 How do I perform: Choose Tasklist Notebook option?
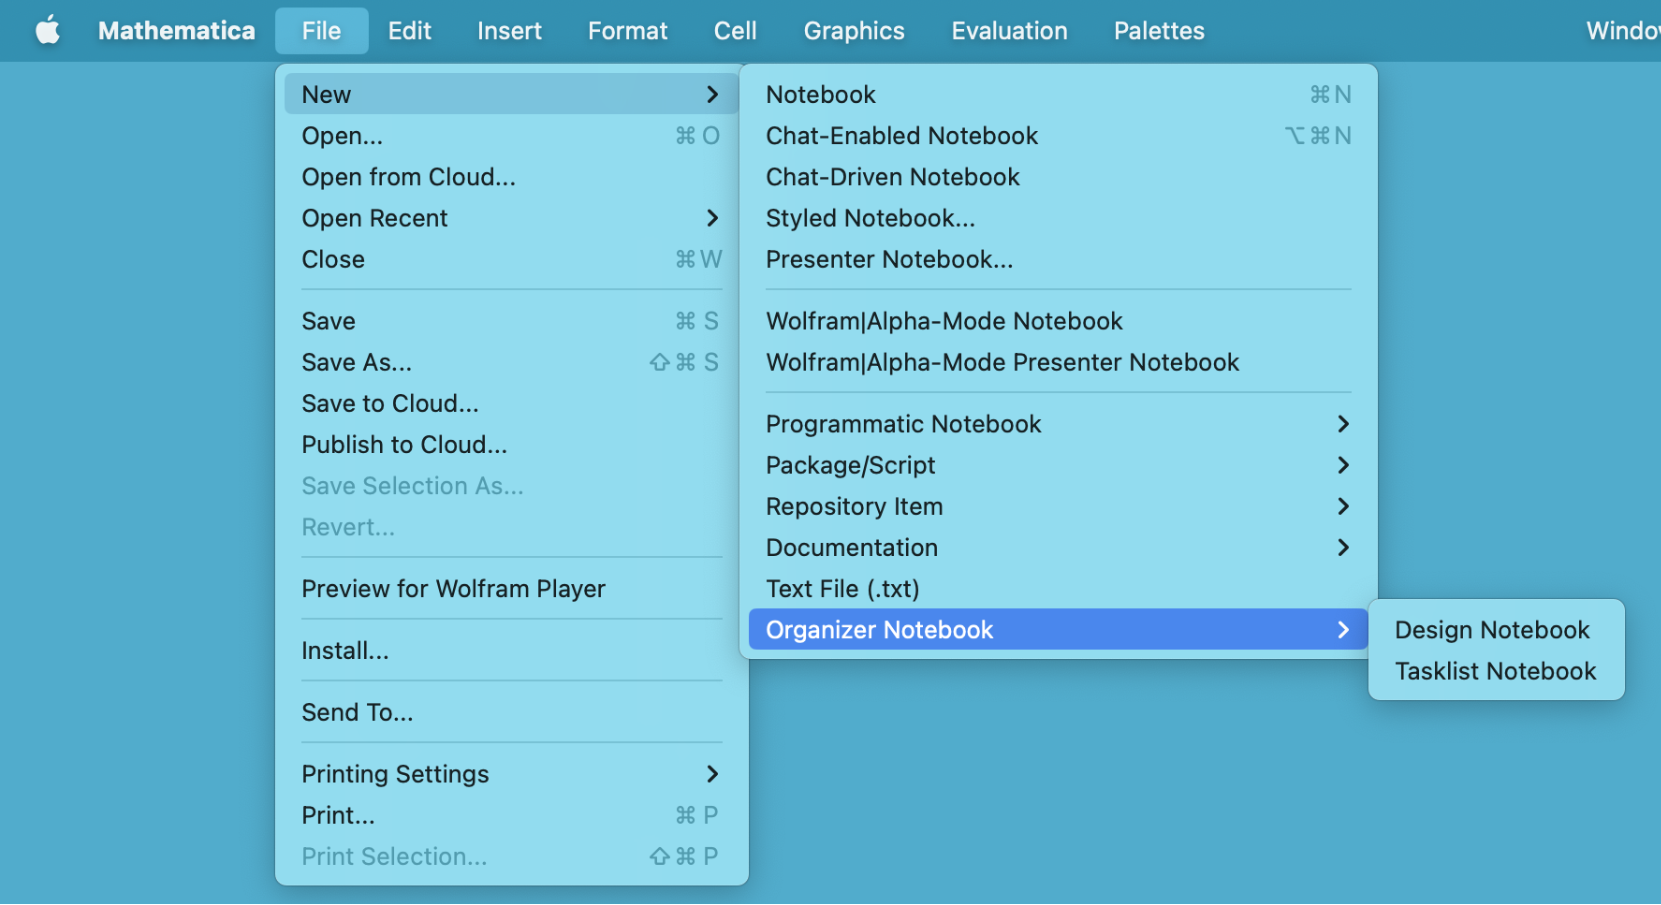pos(1495,671)
